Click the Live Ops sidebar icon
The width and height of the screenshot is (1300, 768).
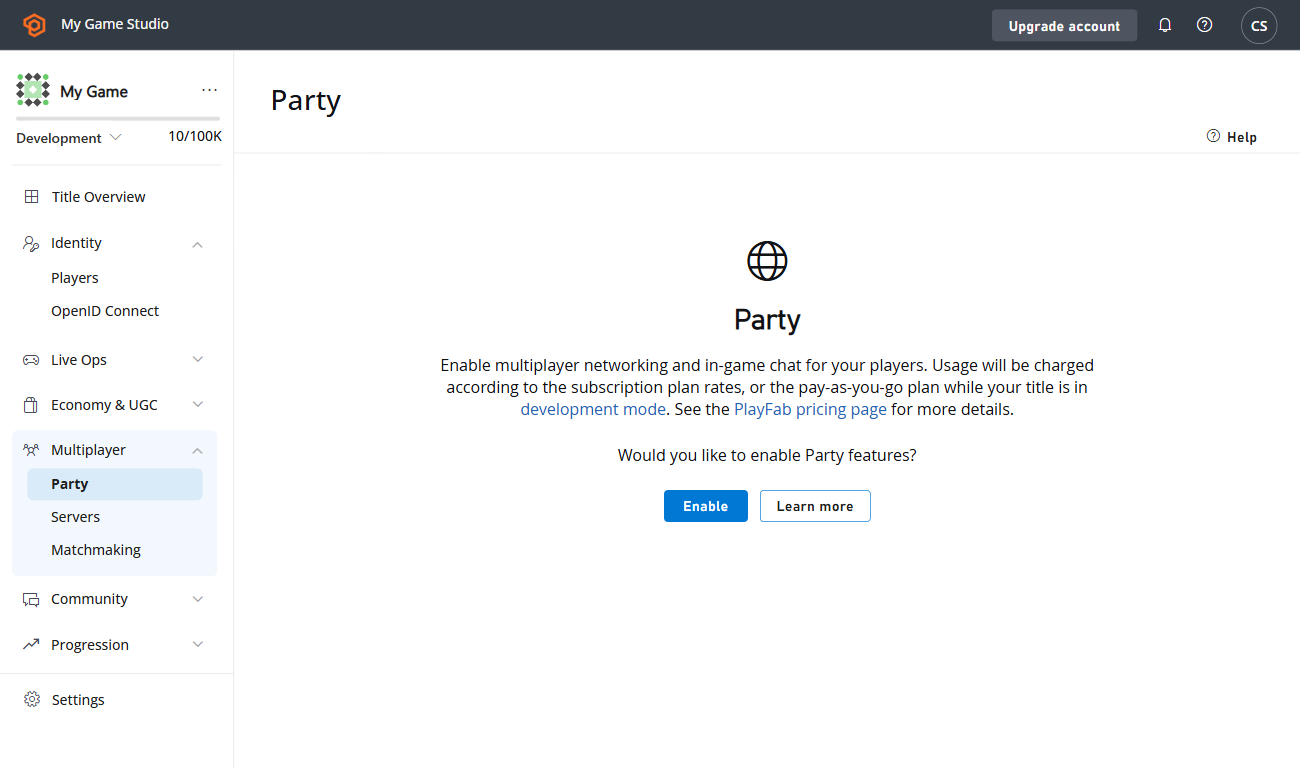pos(30,359)
